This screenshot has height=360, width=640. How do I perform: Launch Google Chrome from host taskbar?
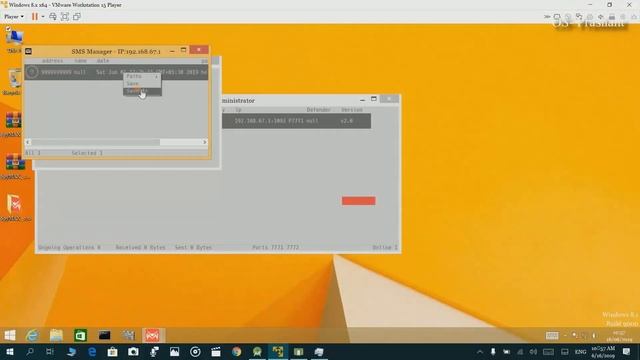point(236,352)
